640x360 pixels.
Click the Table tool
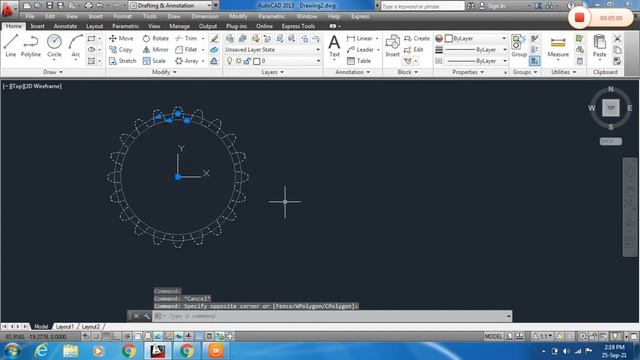(x=359, y=61)
